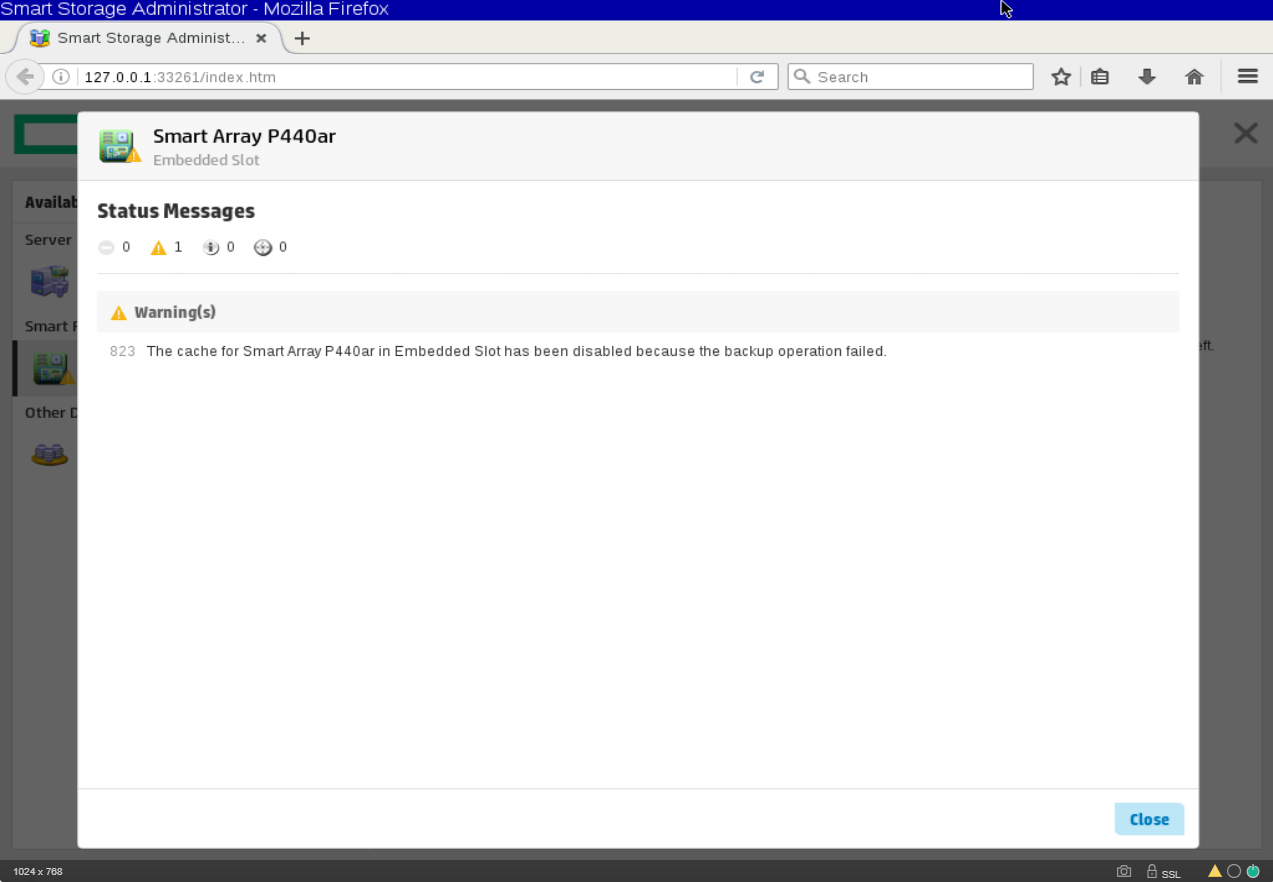Open the Firefox hamburger menu

(1247, 77)
